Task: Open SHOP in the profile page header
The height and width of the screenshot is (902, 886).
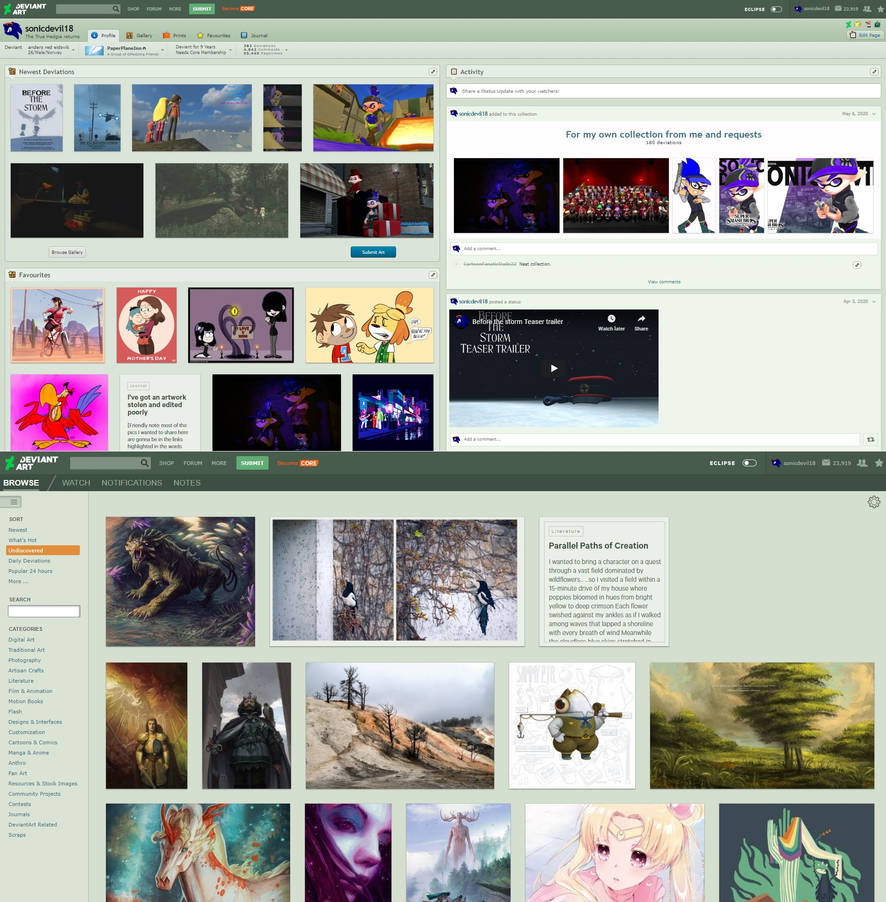Action: tap(133, 9)
